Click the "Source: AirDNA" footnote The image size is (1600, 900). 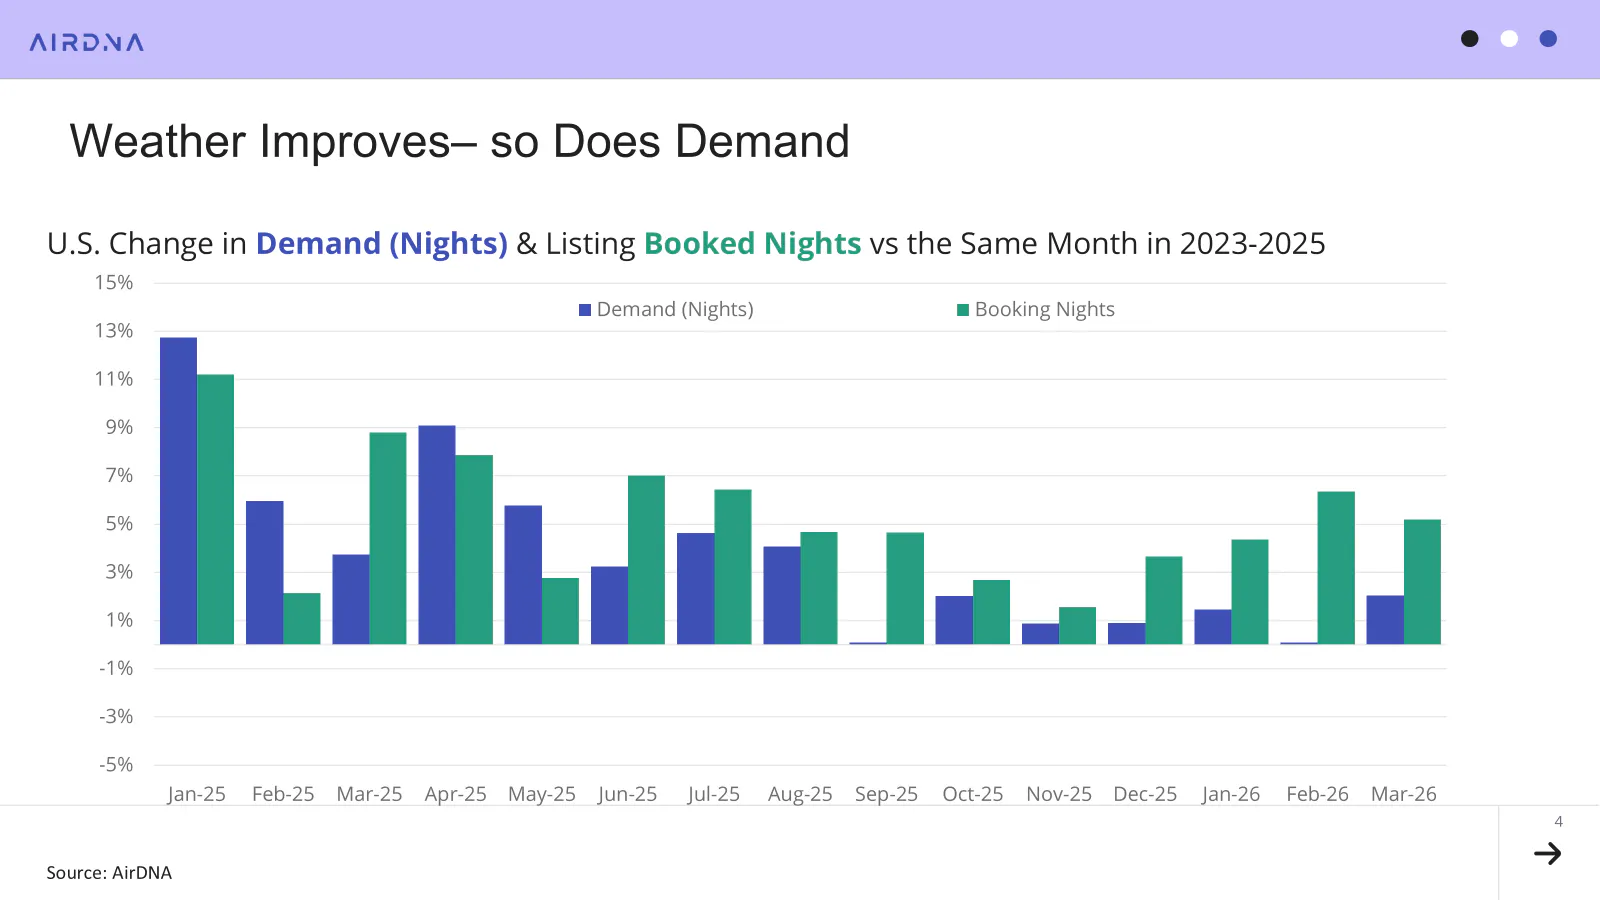tap(109, 873)
